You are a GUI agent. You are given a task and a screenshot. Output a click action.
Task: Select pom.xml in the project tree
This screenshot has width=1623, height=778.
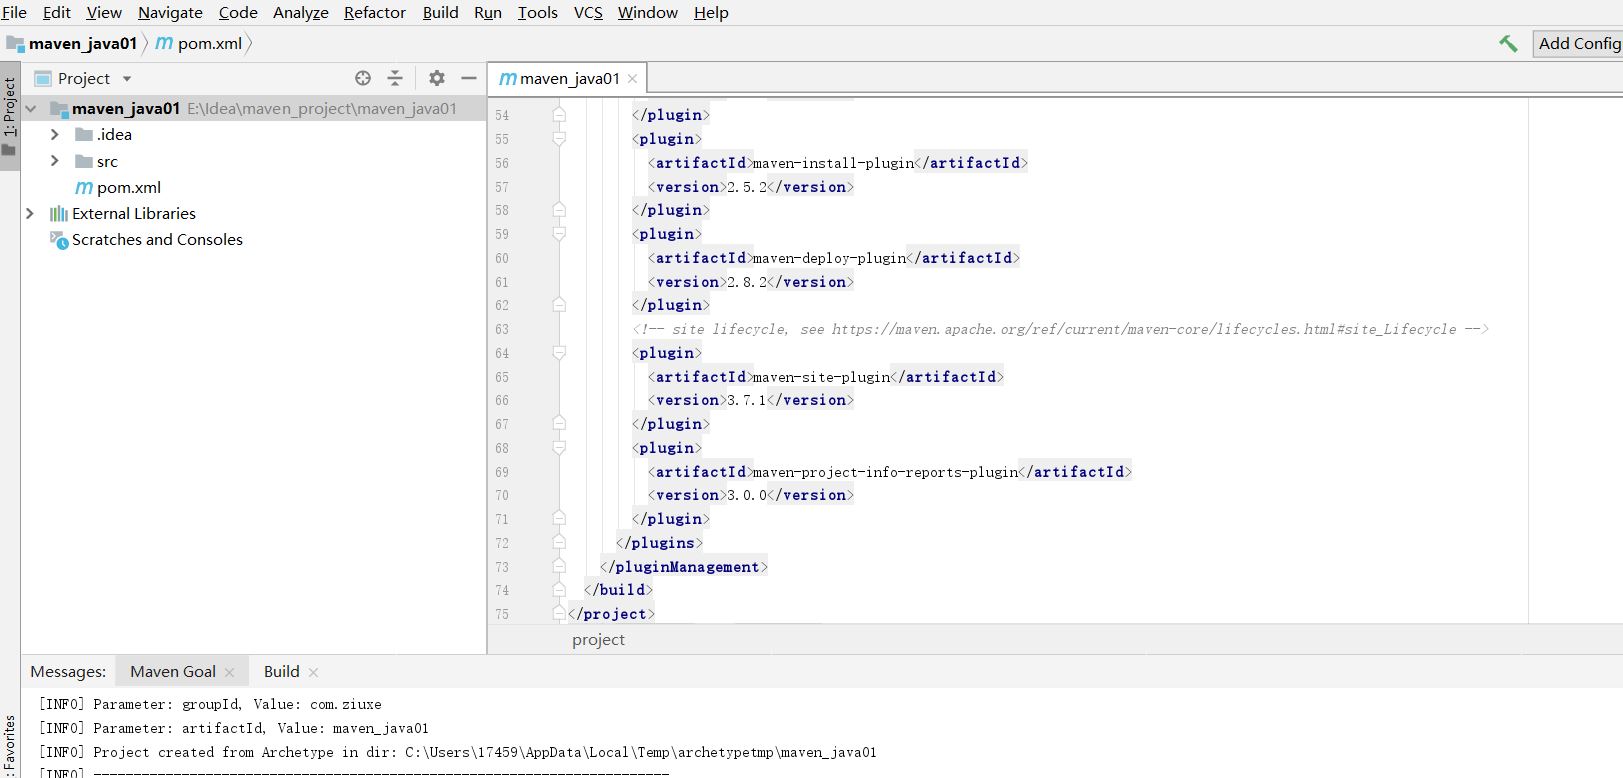pyautogui.click(x=118, y=187)
